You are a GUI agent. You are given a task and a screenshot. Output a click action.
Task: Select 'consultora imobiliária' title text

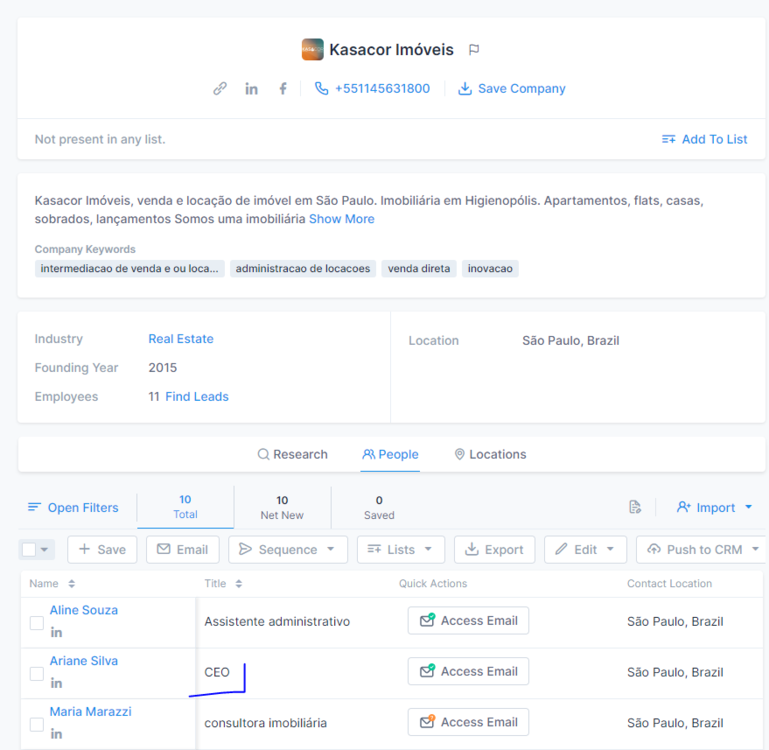pos(265,724)
